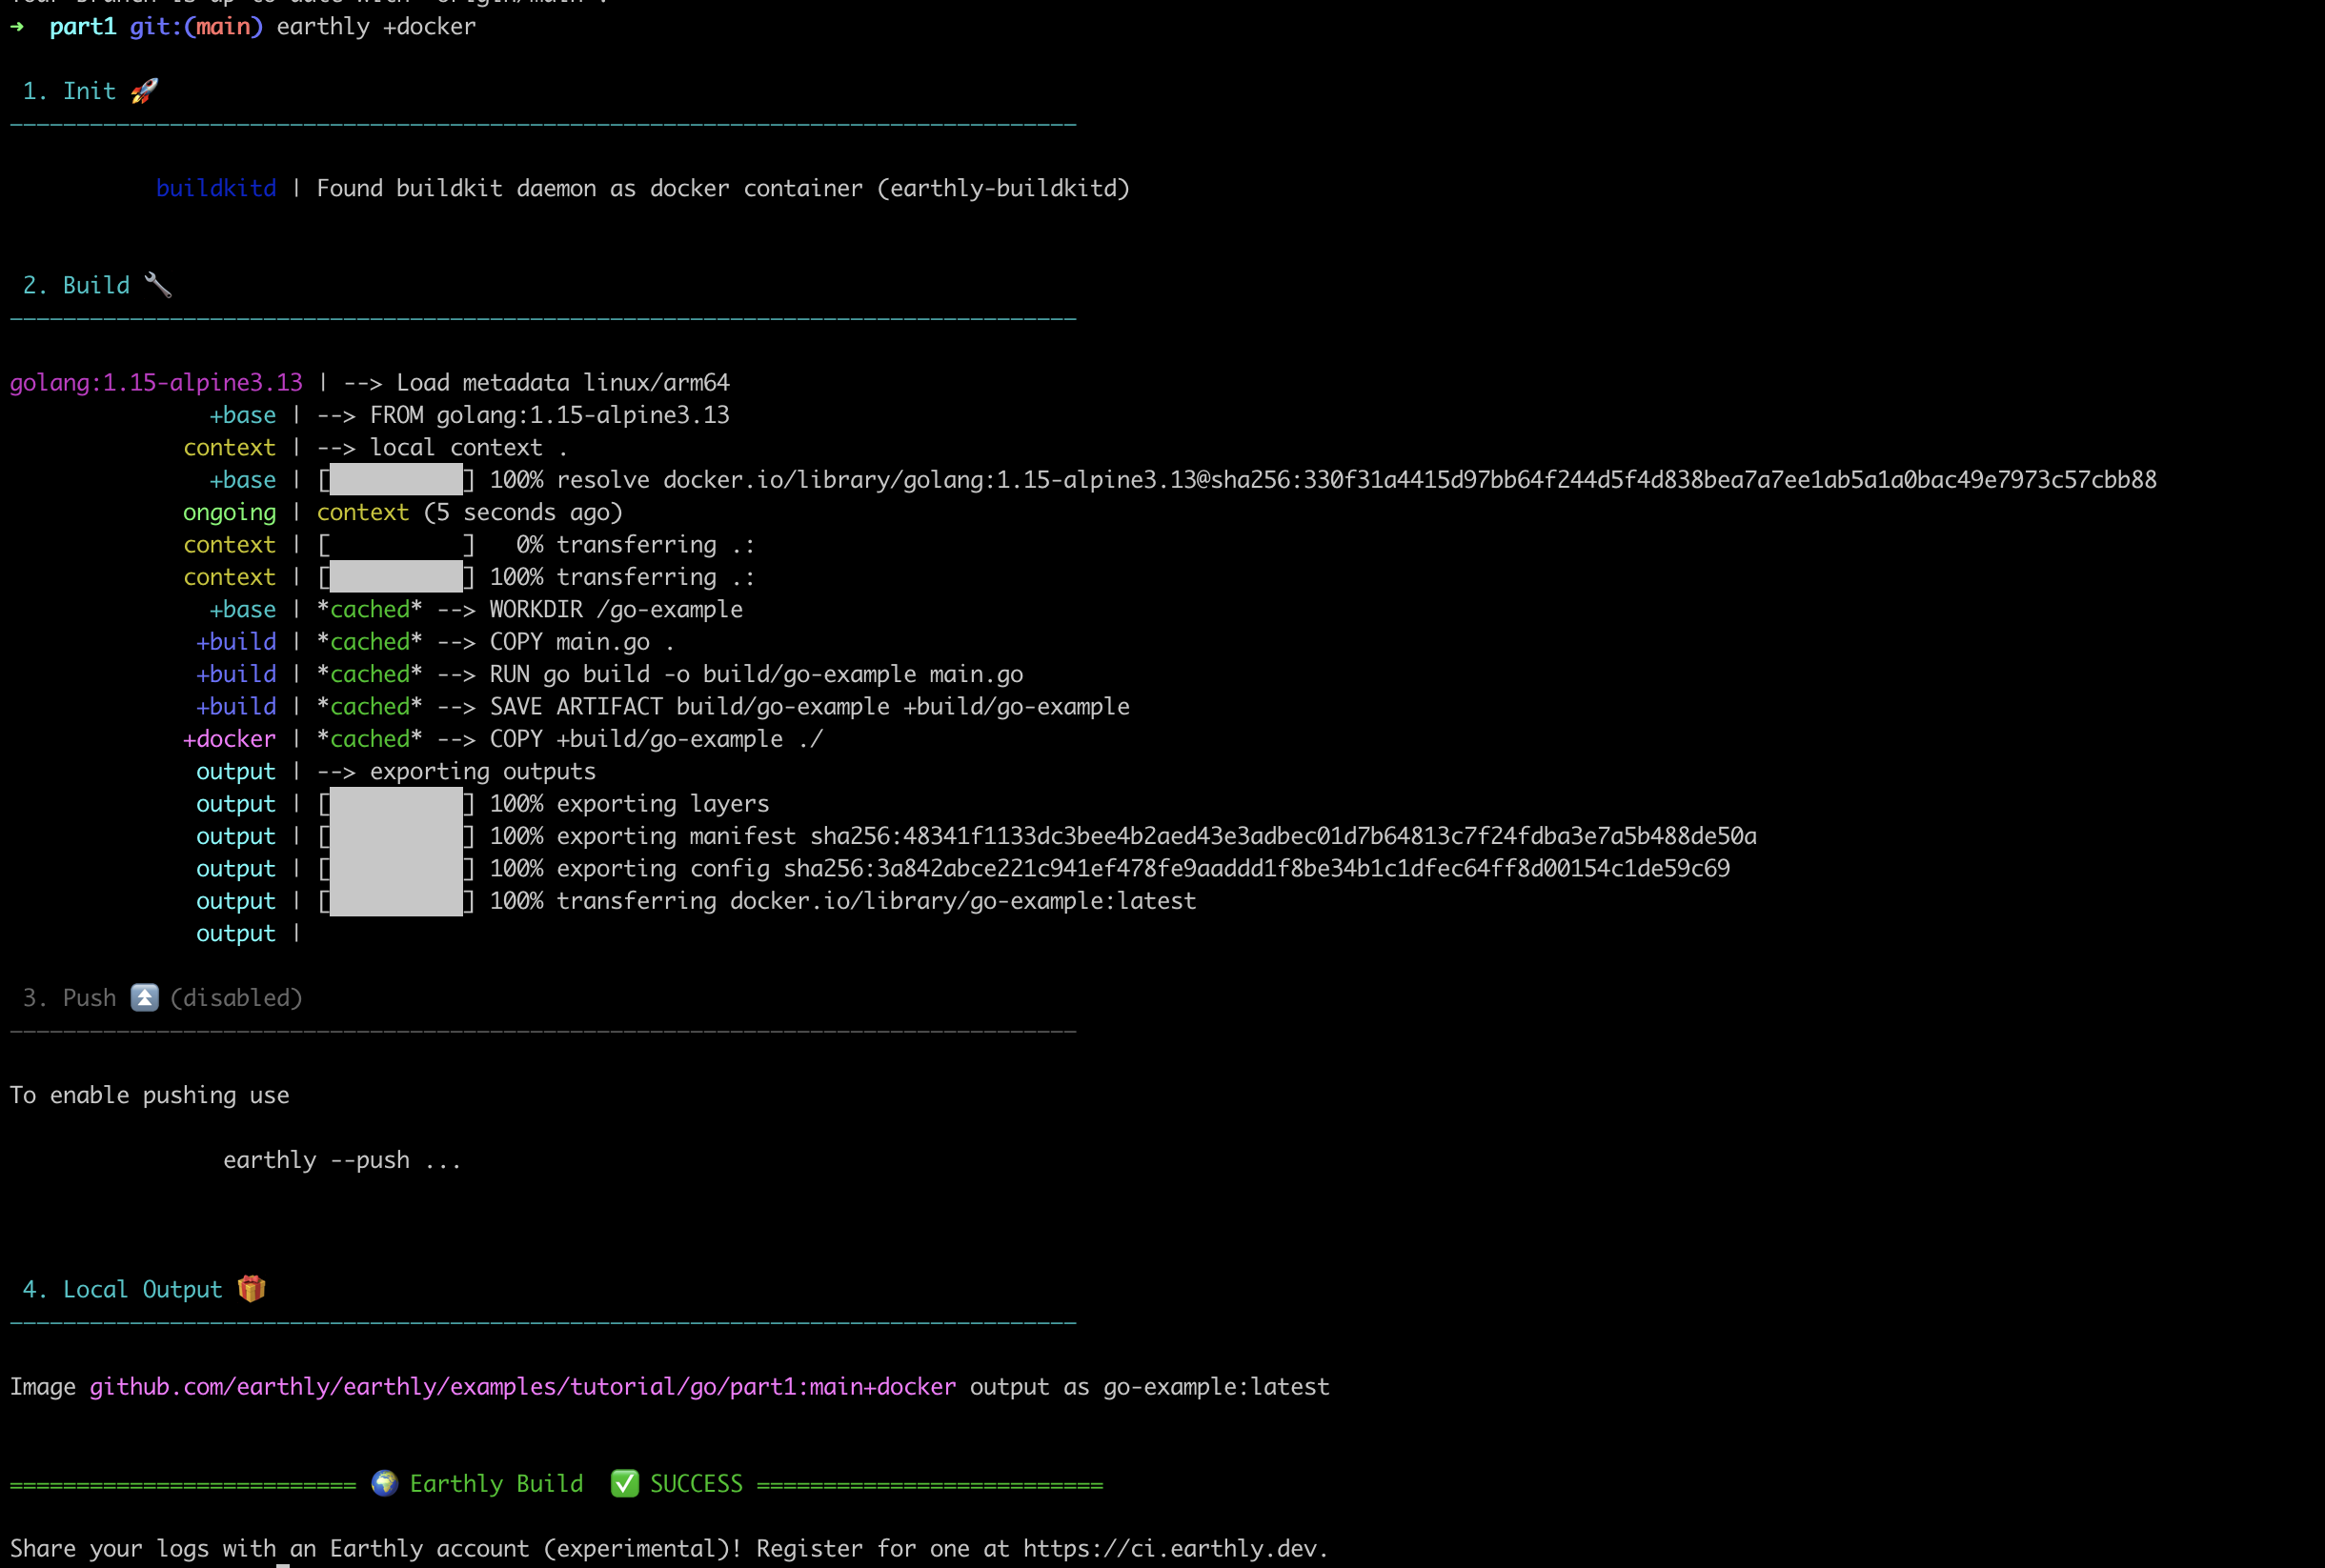Click the last empty 'output |' line

coord(249,933)
